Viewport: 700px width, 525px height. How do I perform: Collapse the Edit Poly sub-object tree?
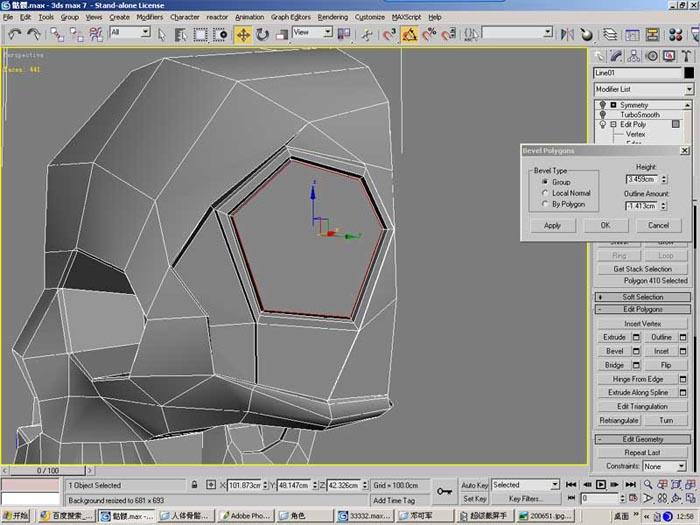click(613, 125)
